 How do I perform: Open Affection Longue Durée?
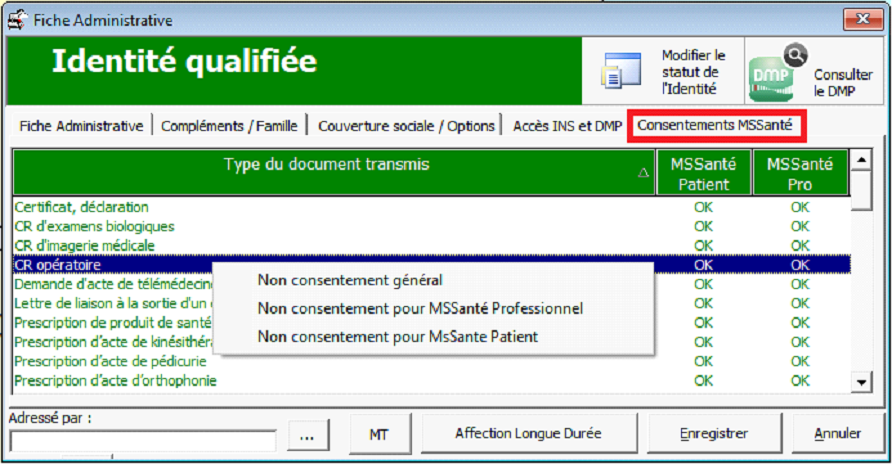coord(529,434)
